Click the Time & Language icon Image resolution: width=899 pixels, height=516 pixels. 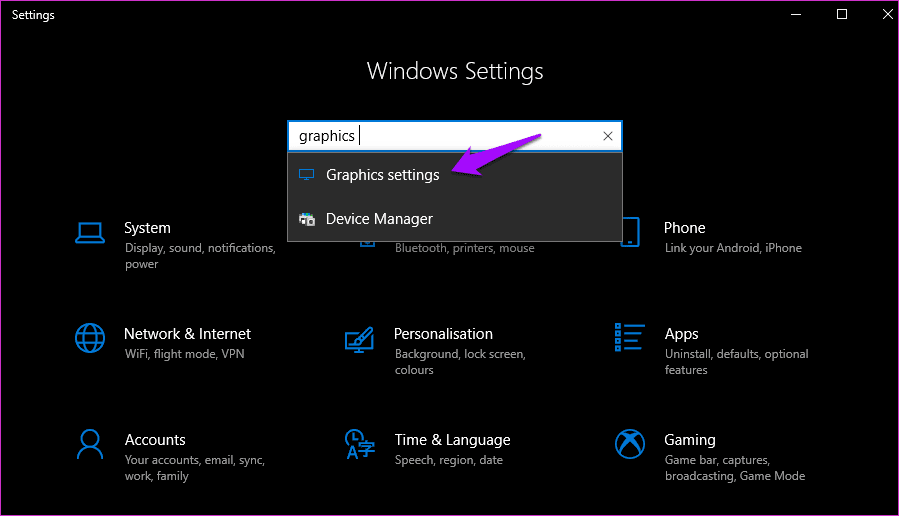click(359, 444)
